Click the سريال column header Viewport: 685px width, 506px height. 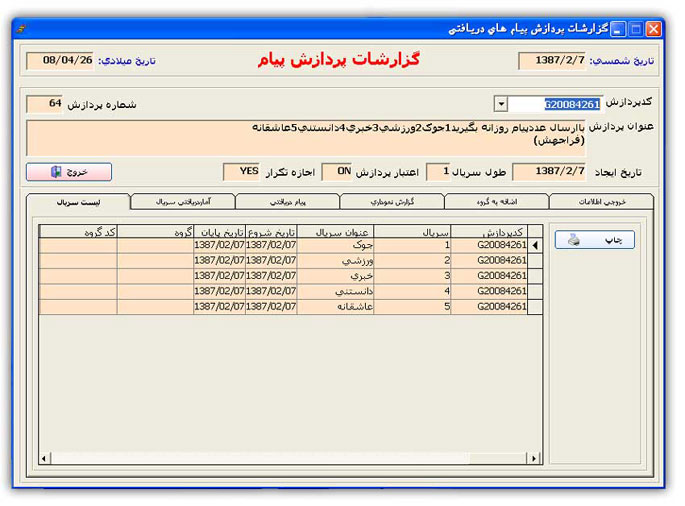coord(412,232)
